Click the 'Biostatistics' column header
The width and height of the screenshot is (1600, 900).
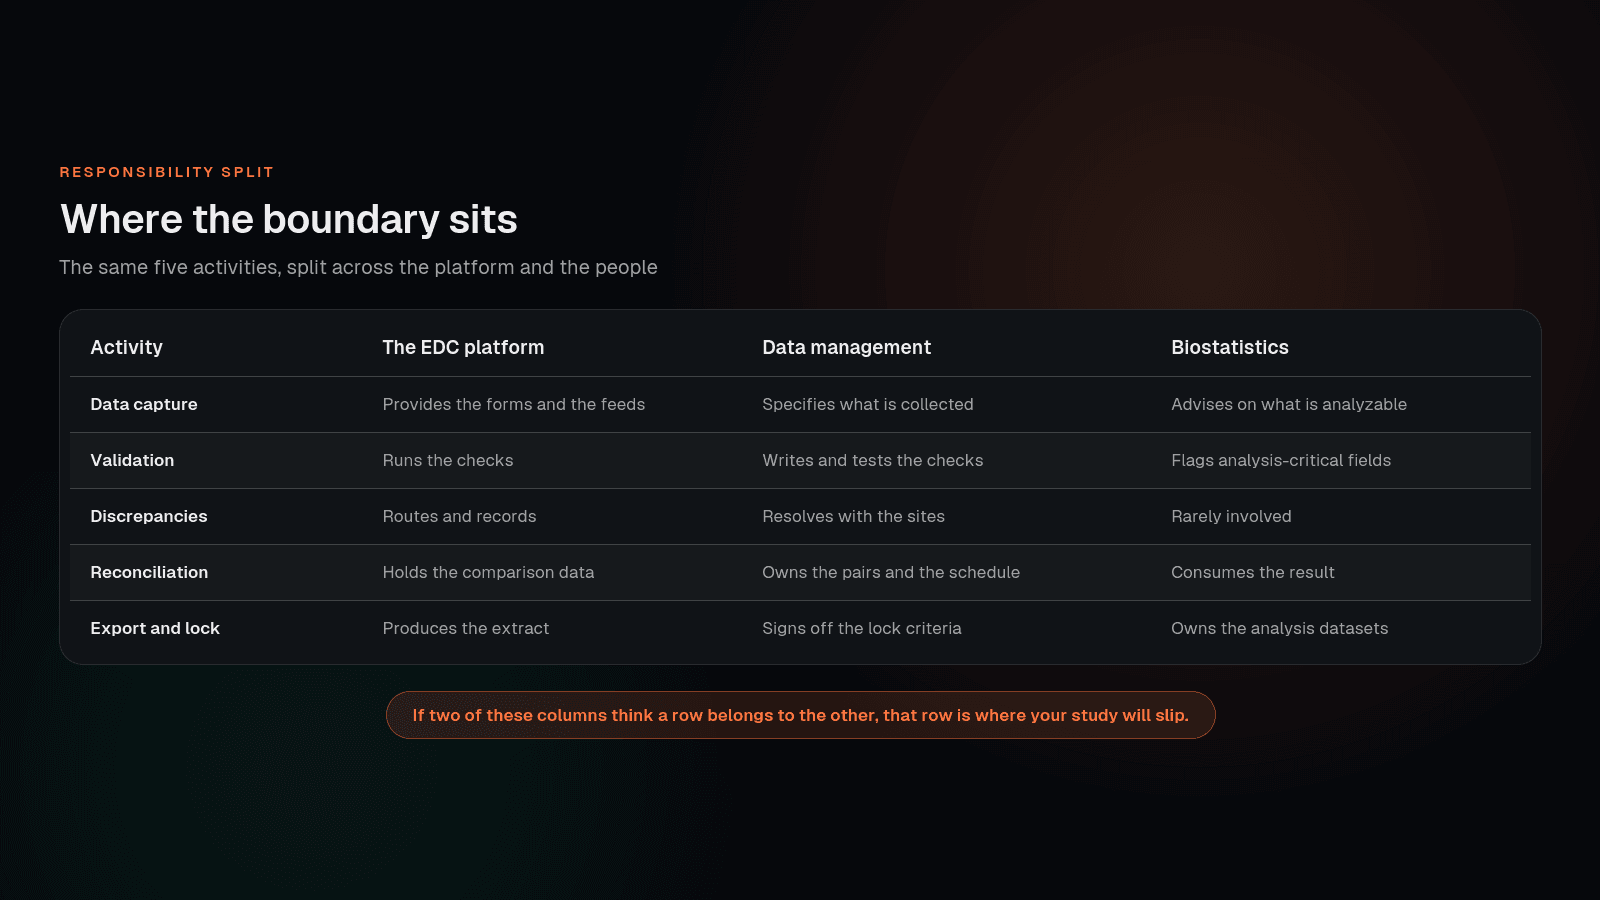(1230, 347)
